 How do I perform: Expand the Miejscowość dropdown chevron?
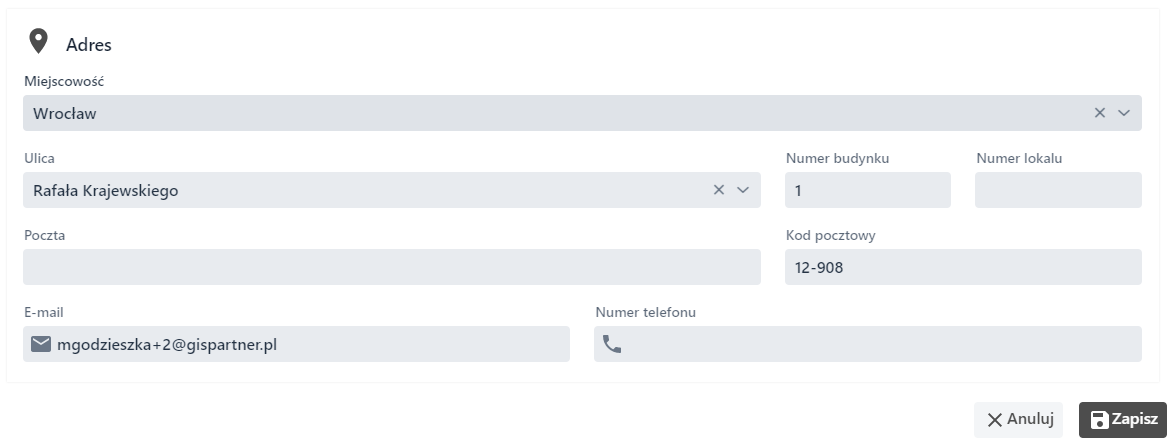(x=1124, y=113)
